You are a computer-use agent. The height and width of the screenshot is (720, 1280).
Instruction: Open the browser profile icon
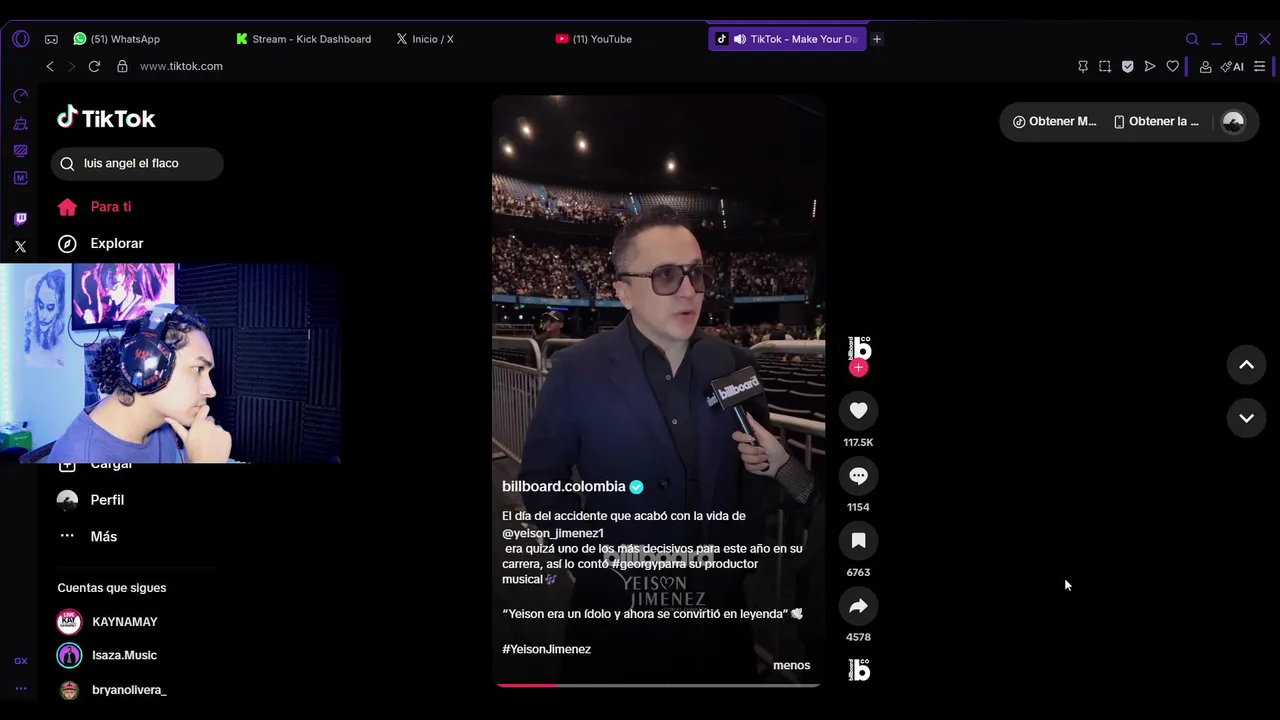pos(1205,66)
